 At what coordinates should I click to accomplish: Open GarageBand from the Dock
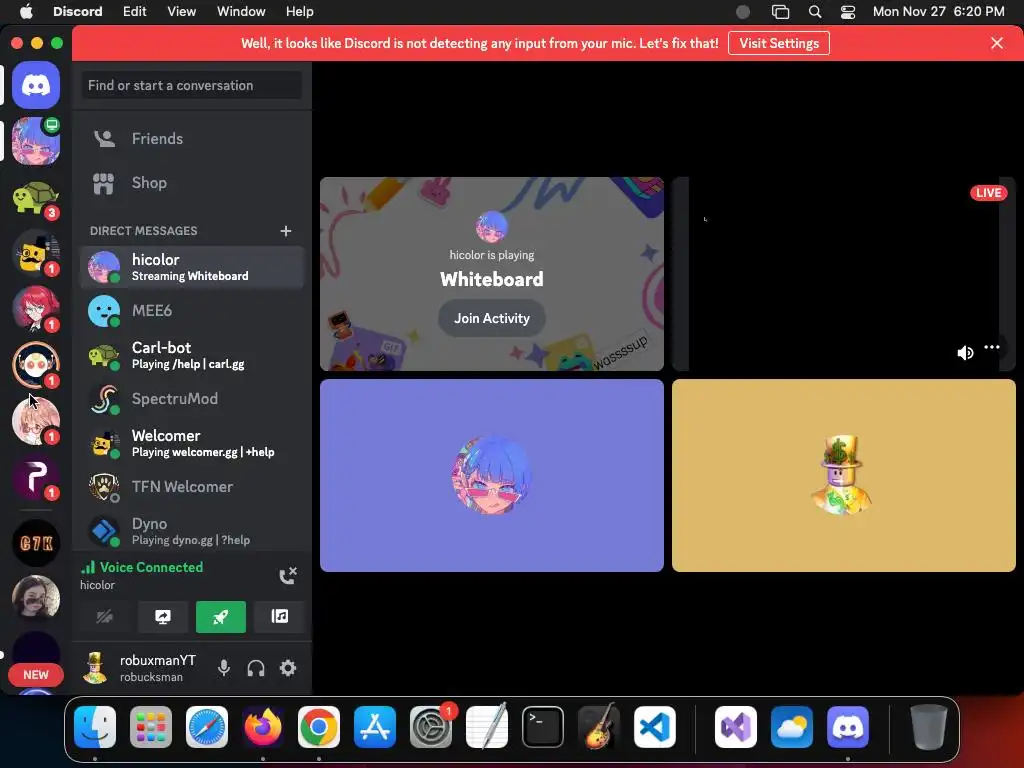pos(599,726)
